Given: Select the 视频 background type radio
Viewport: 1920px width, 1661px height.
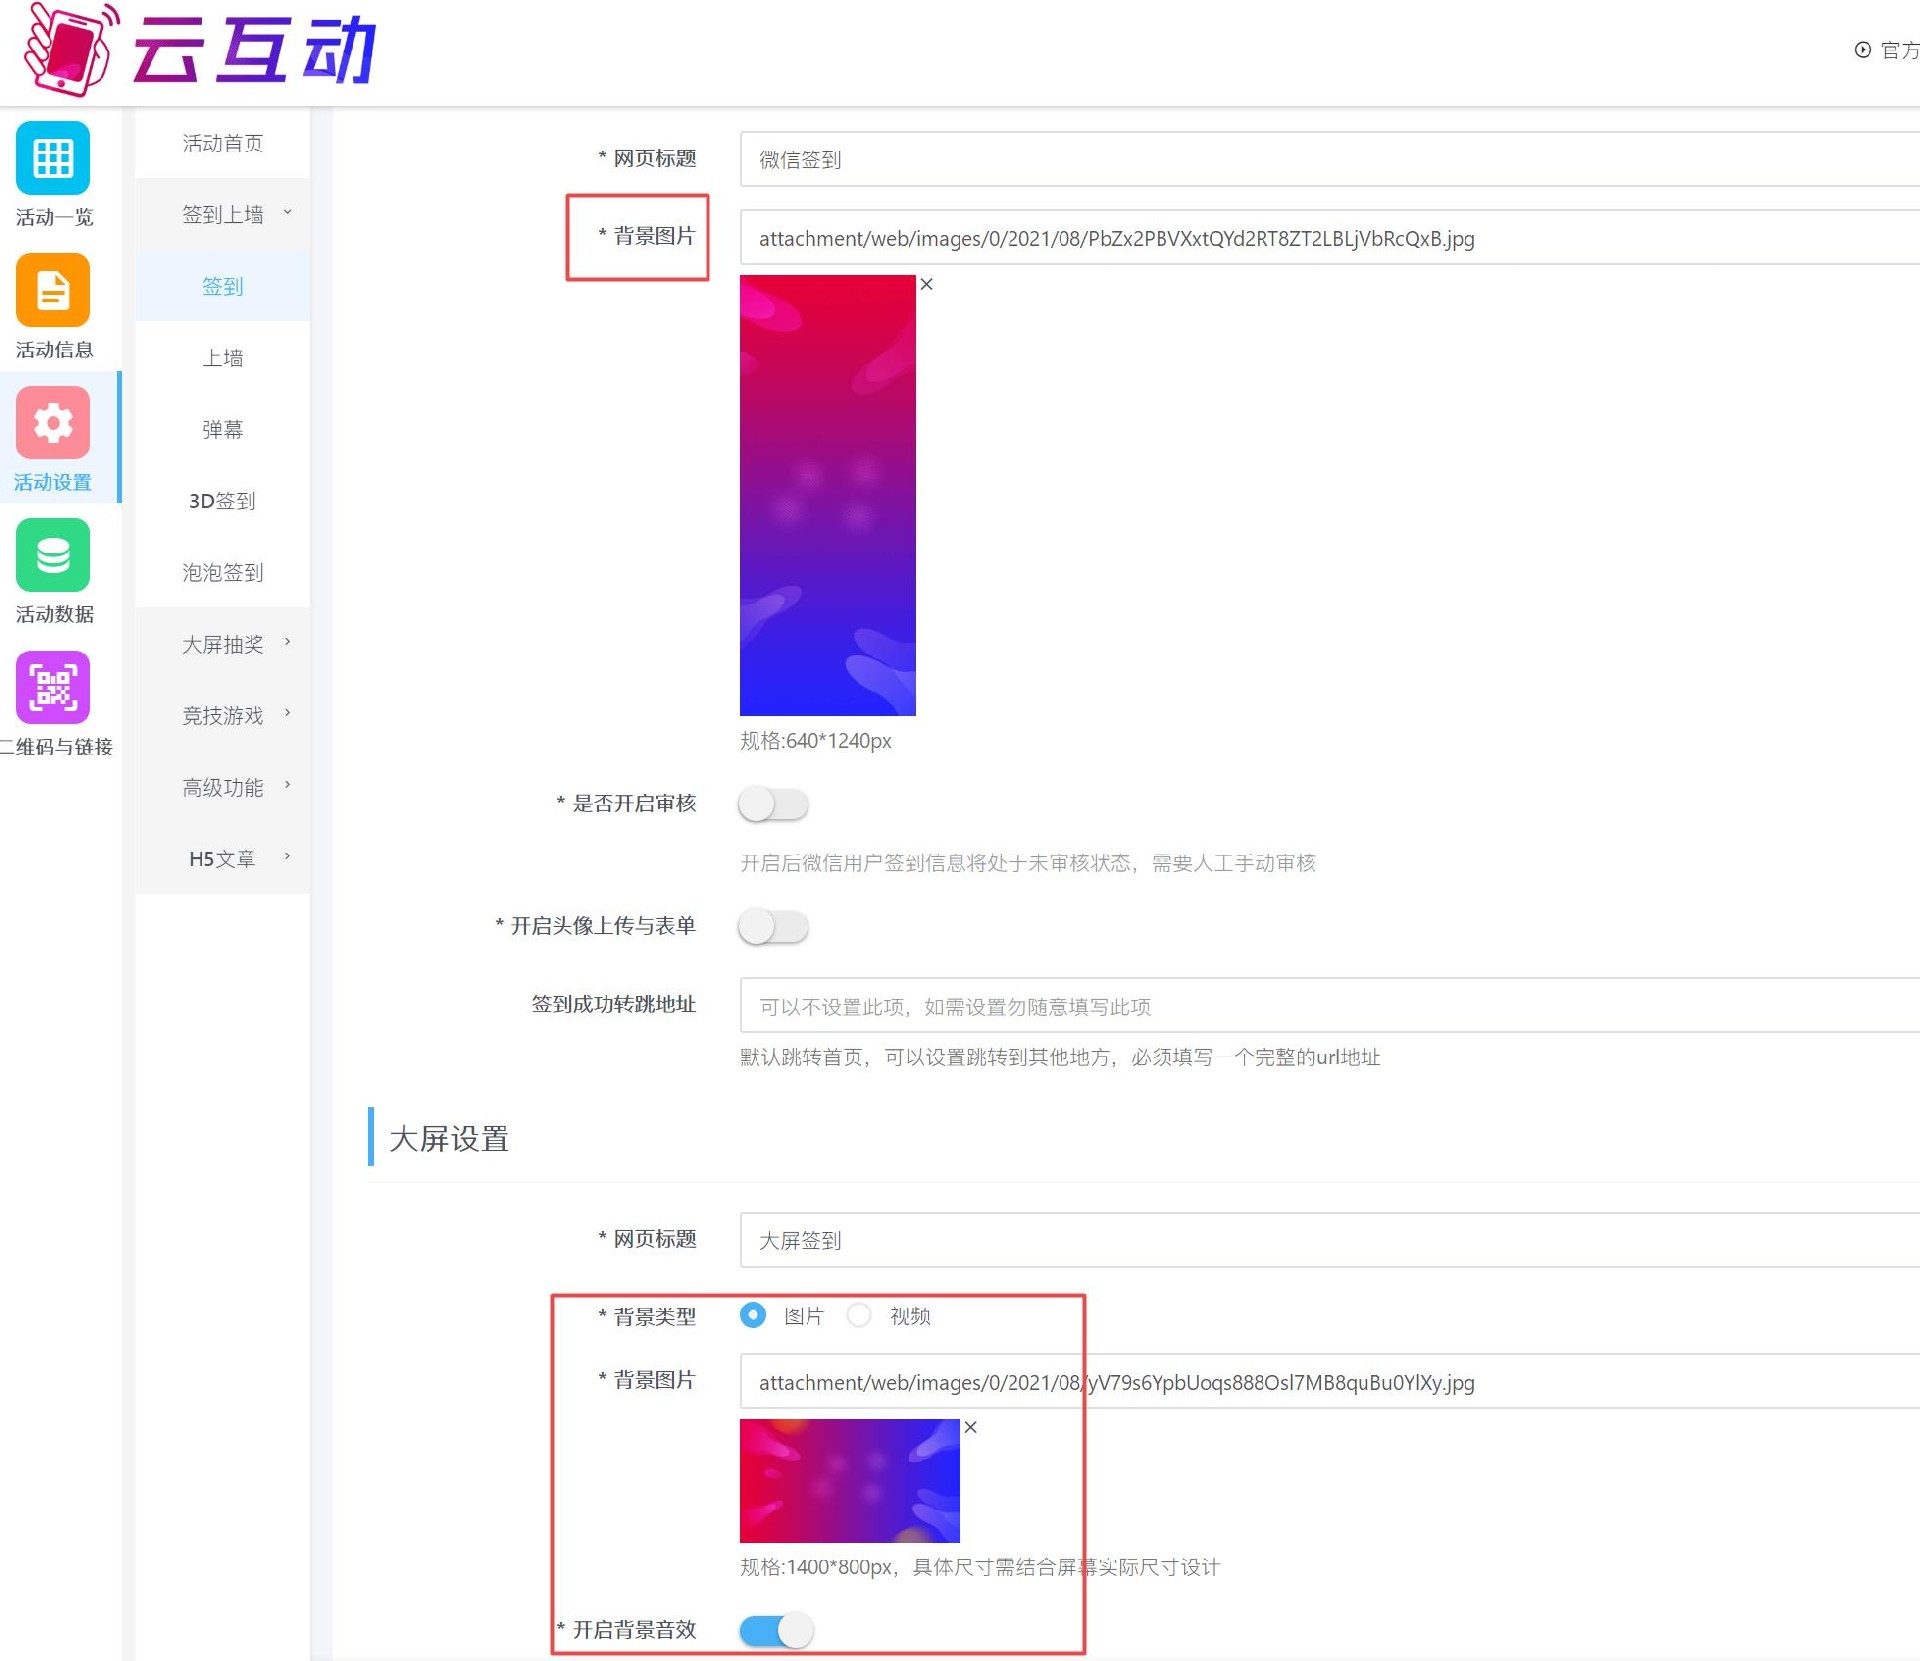Looking at the screenshot, I should [x=859, y=1315].
